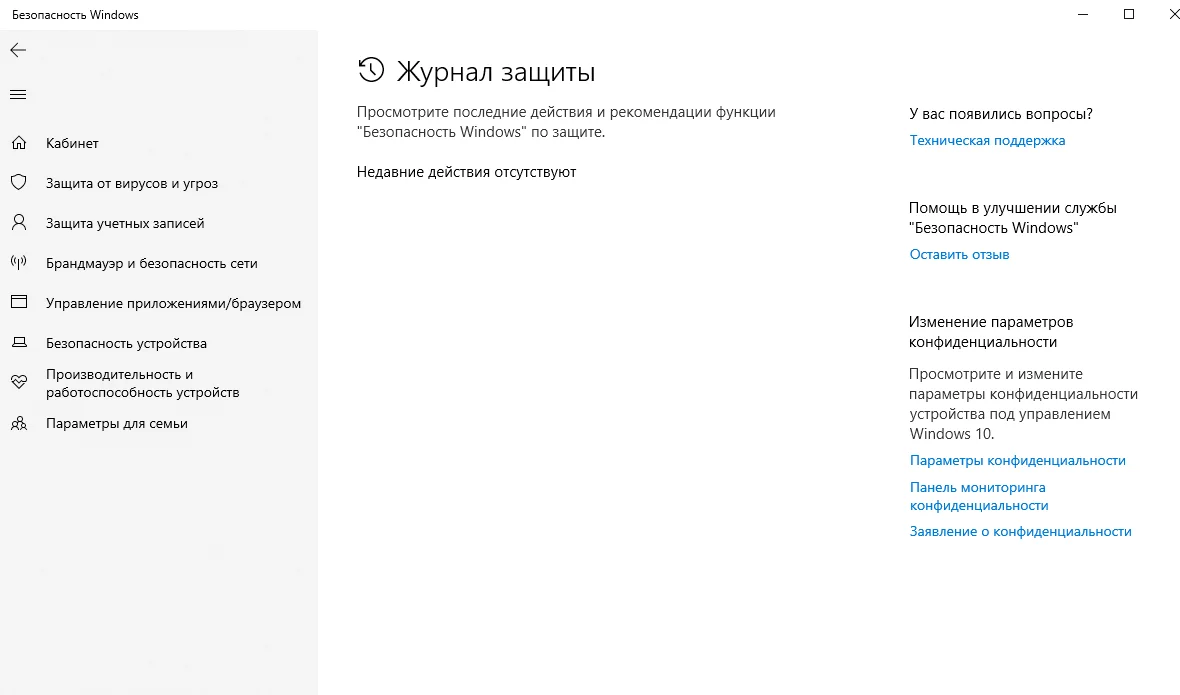Follow the Техническая поддержка link

click(x=987, y=141)
